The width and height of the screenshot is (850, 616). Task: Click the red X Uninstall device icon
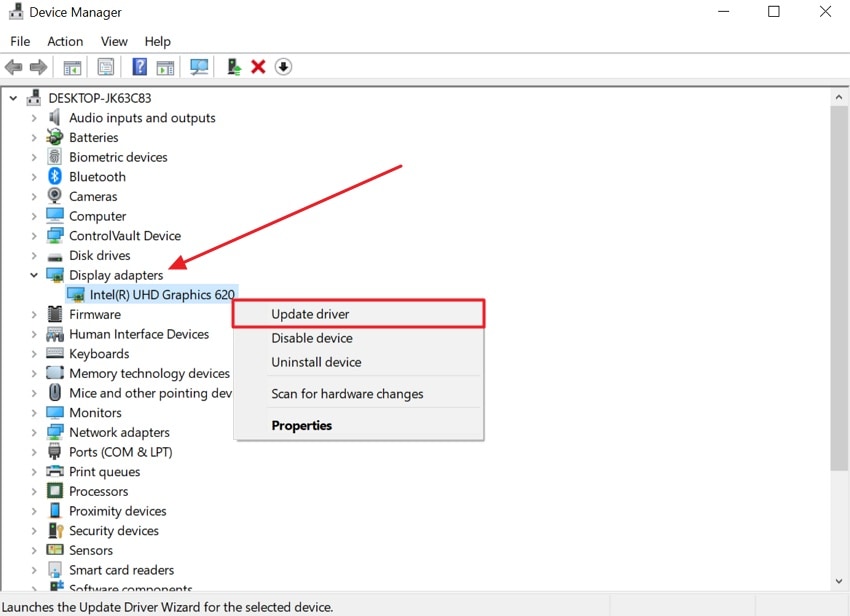point(258,67)
